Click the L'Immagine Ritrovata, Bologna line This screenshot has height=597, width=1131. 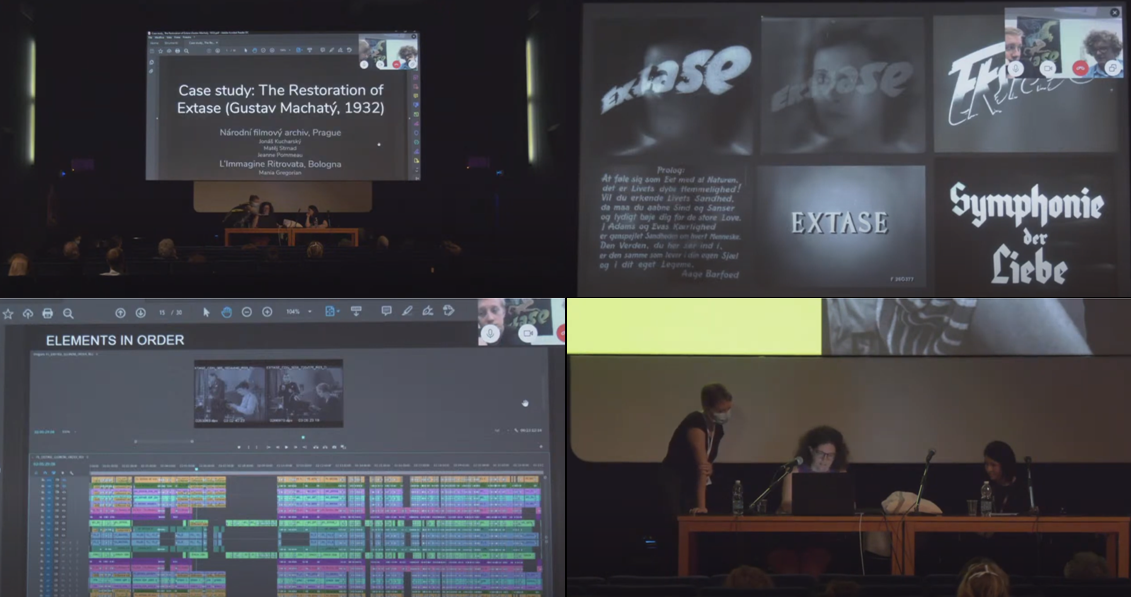pyautogui.click(x=281, y=164)
